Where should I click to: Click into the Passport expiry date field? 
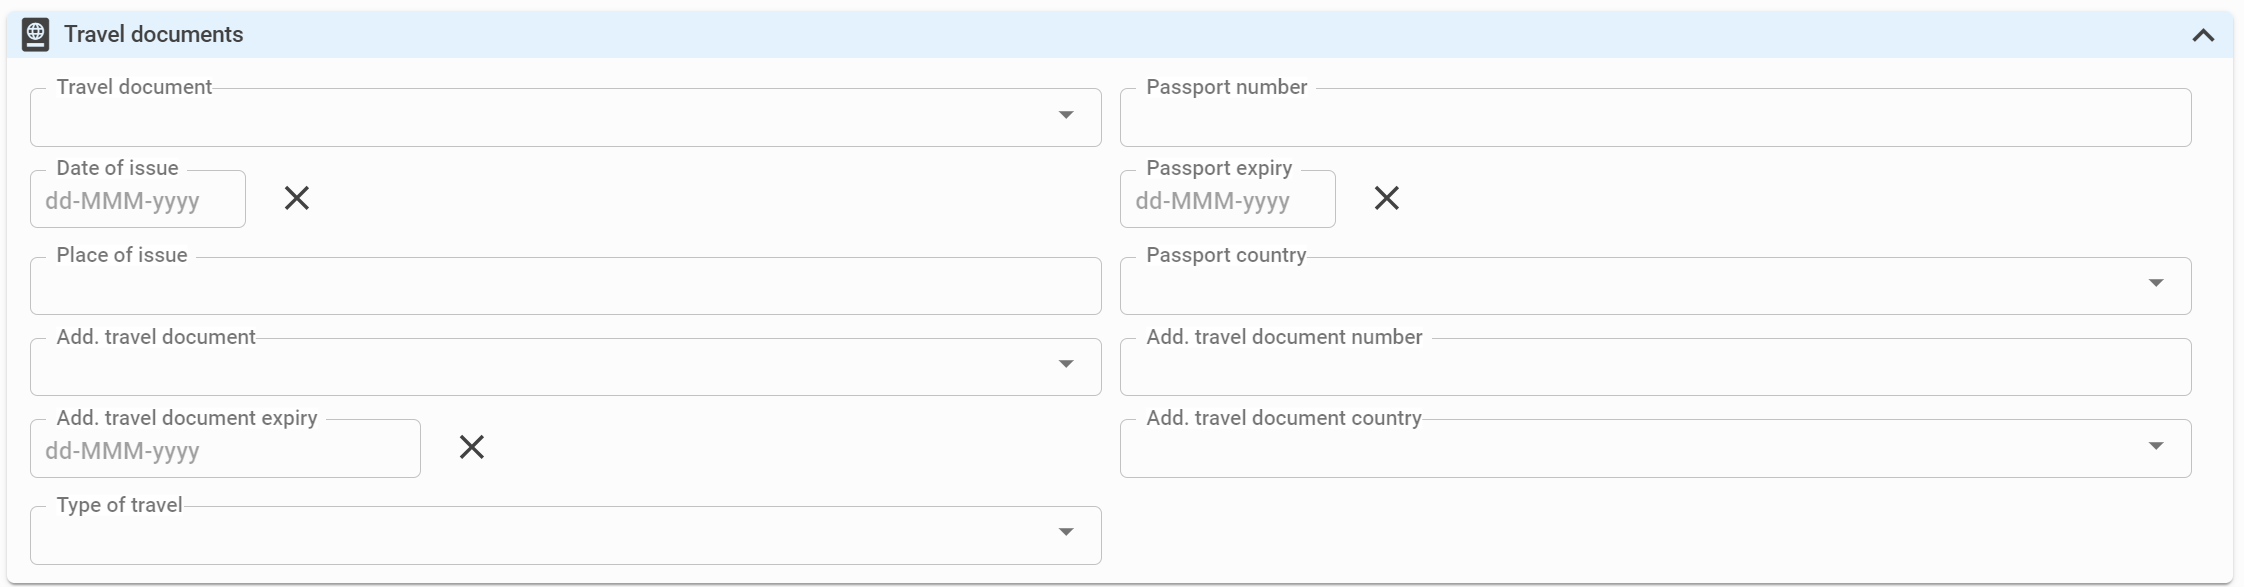(x=1227, y=199)
